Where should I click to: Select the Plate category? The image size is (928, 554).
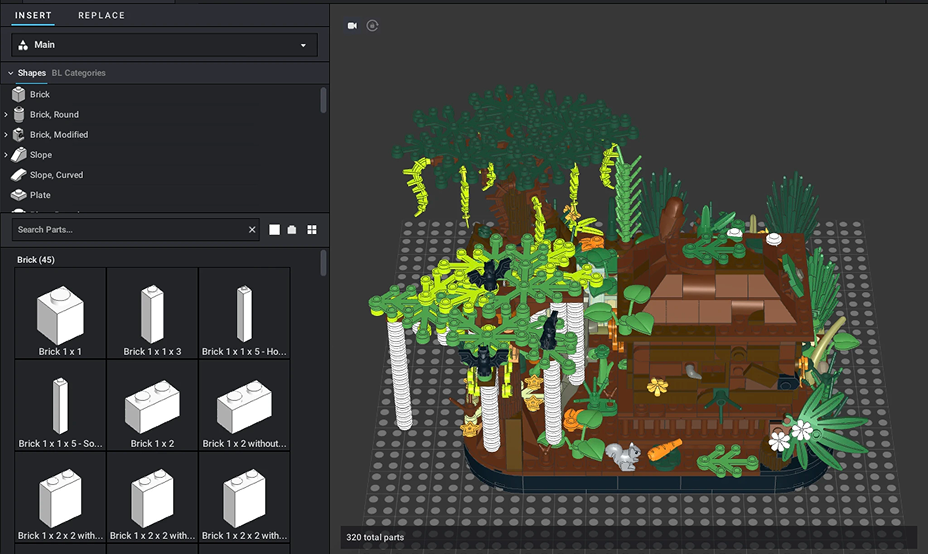click(40, 195)
